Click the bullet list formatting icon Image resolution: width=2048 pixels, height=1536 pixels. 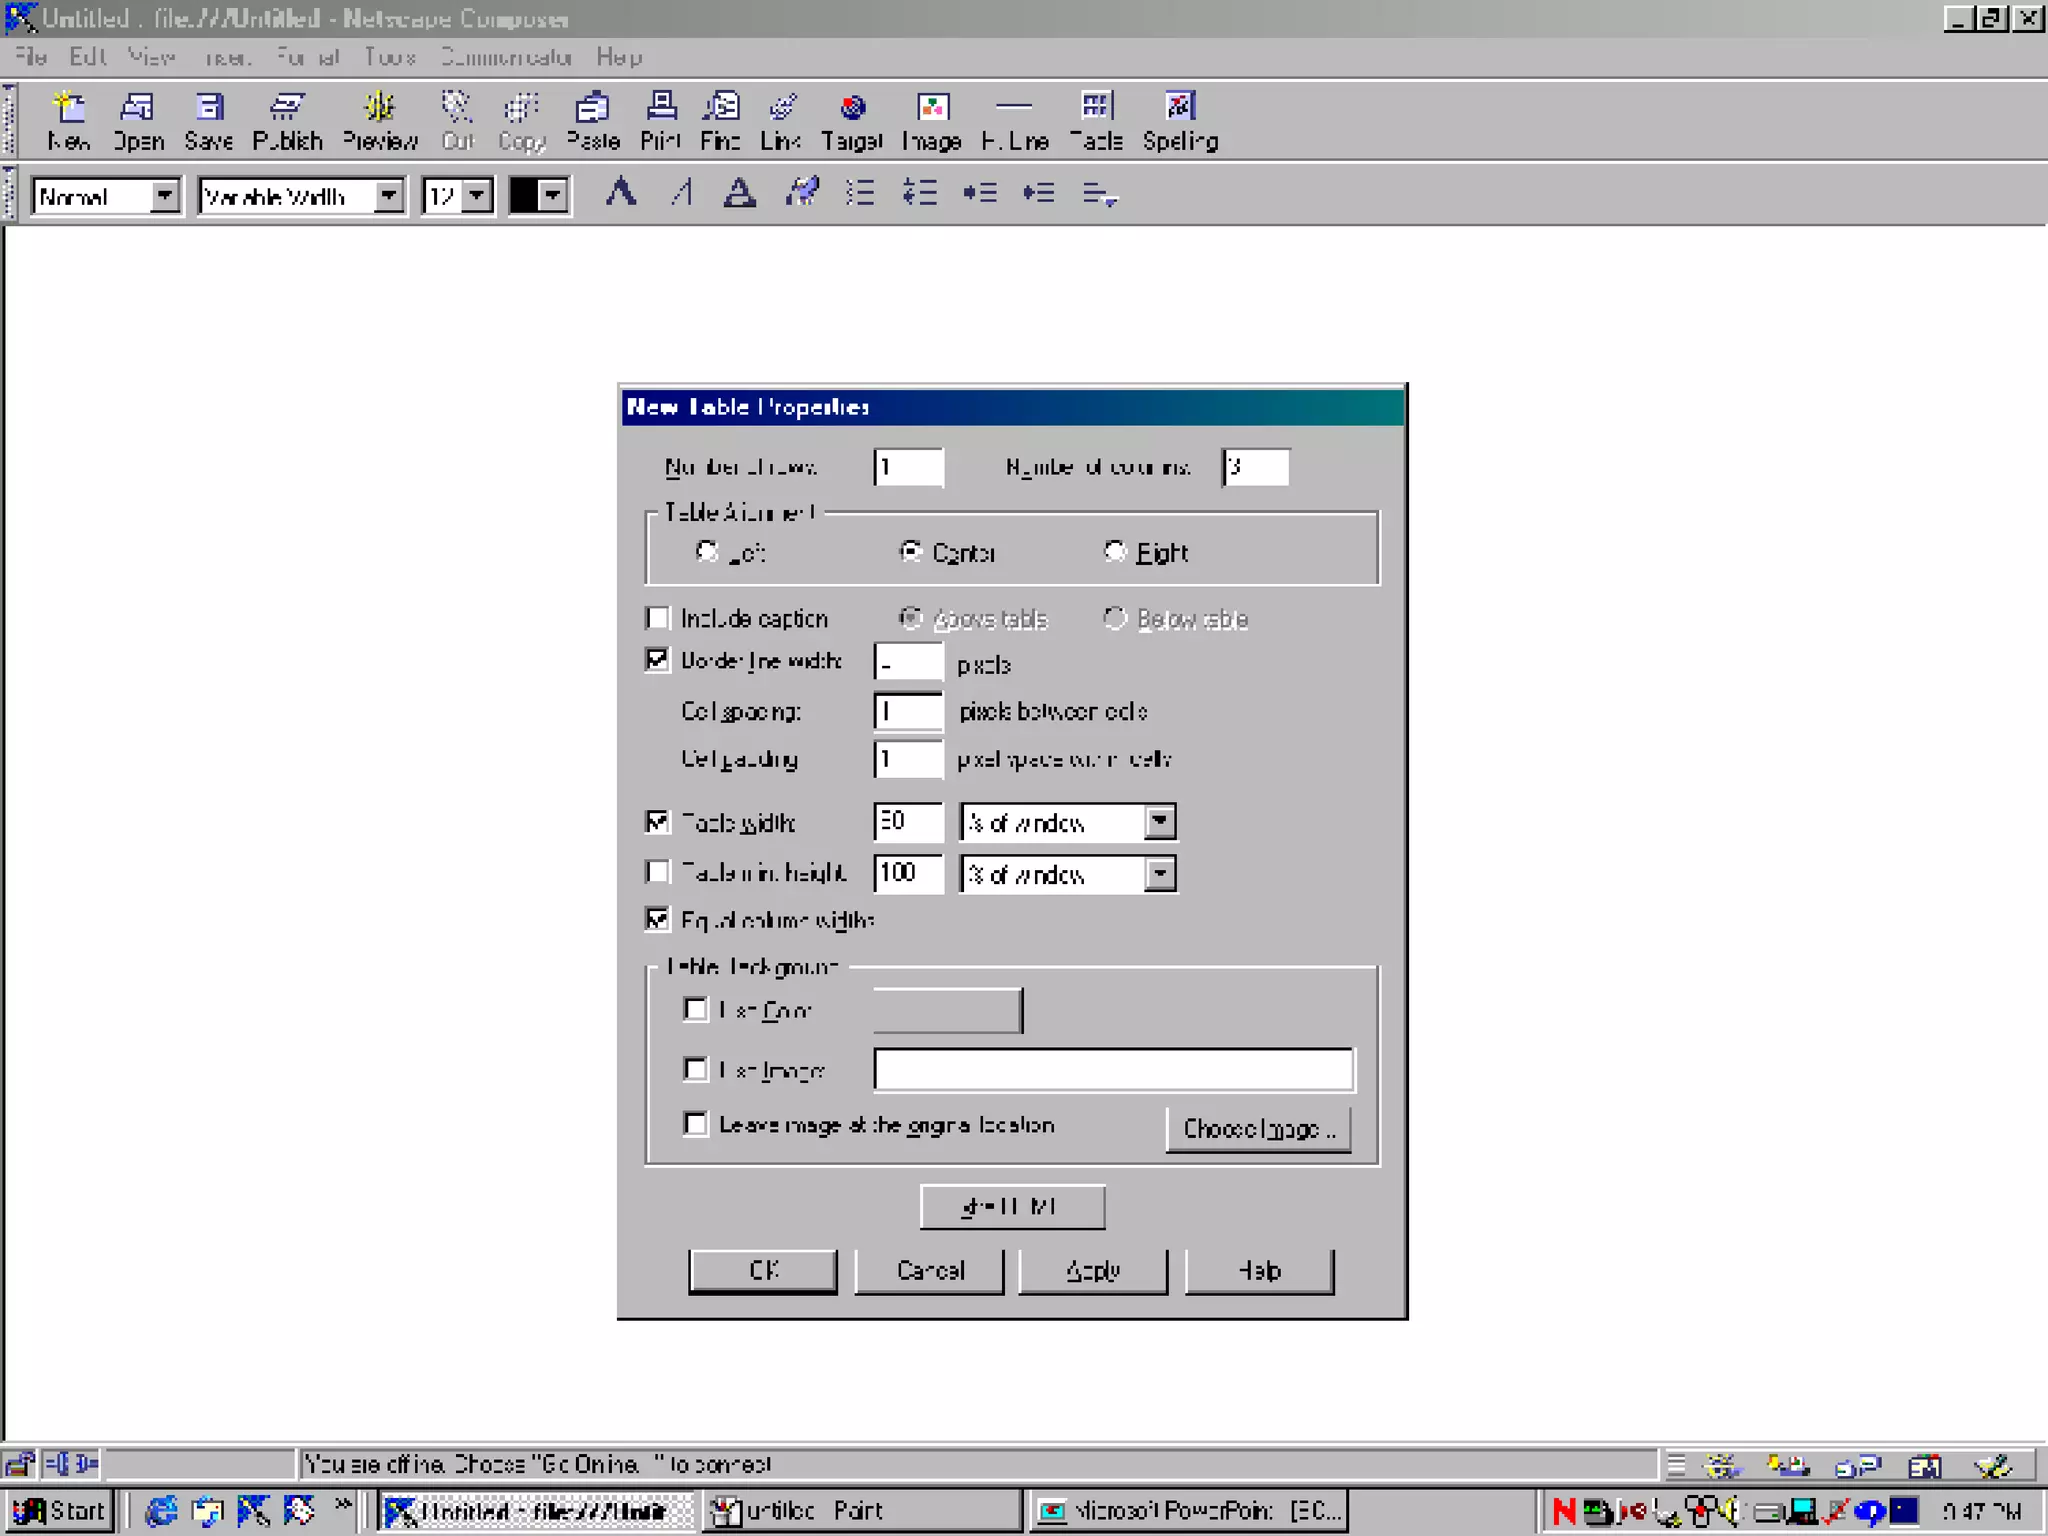[860, 193]
